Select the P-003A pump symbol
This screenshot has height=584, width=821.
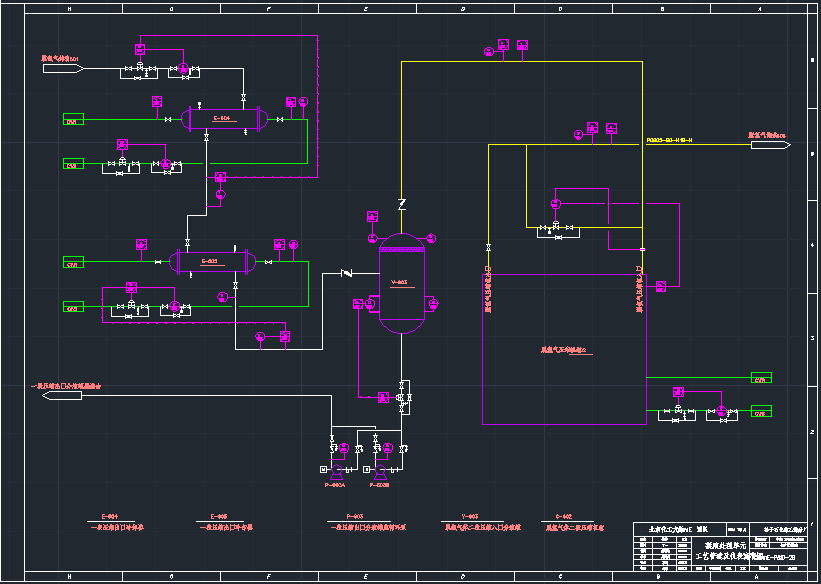pos(336,471)
